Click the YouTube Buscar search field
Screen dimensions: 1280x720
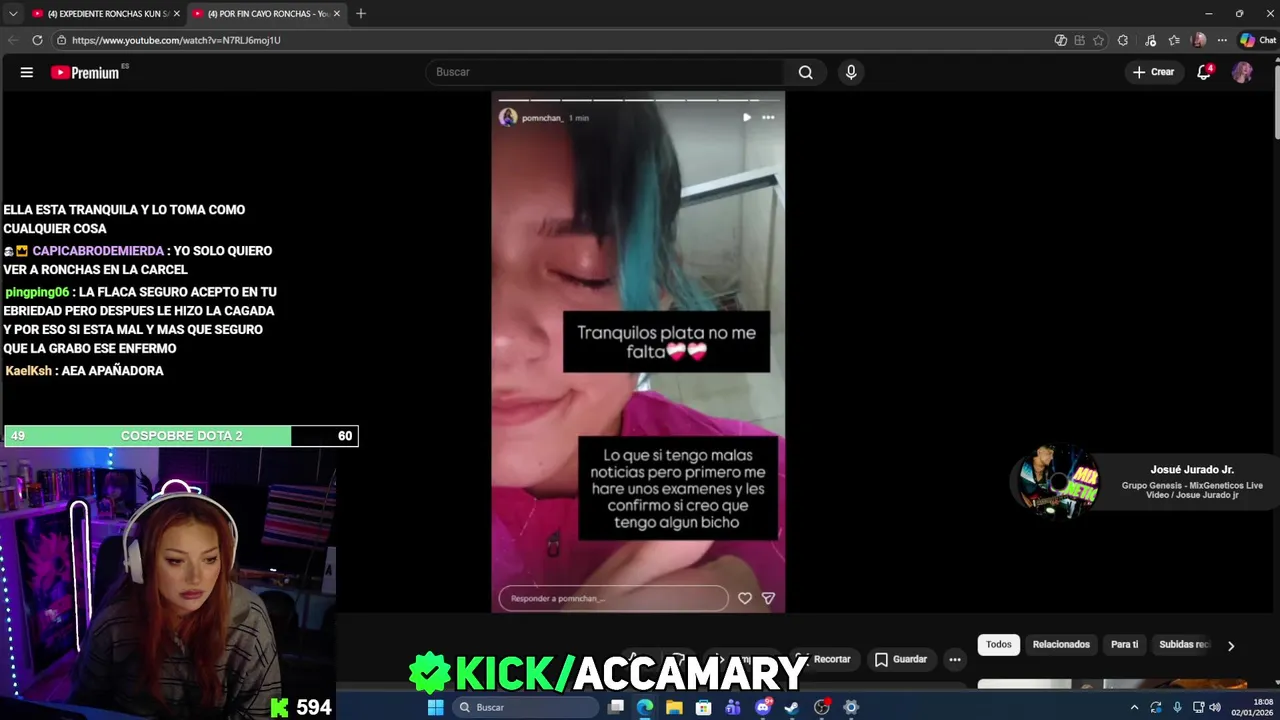click(607, 72)
